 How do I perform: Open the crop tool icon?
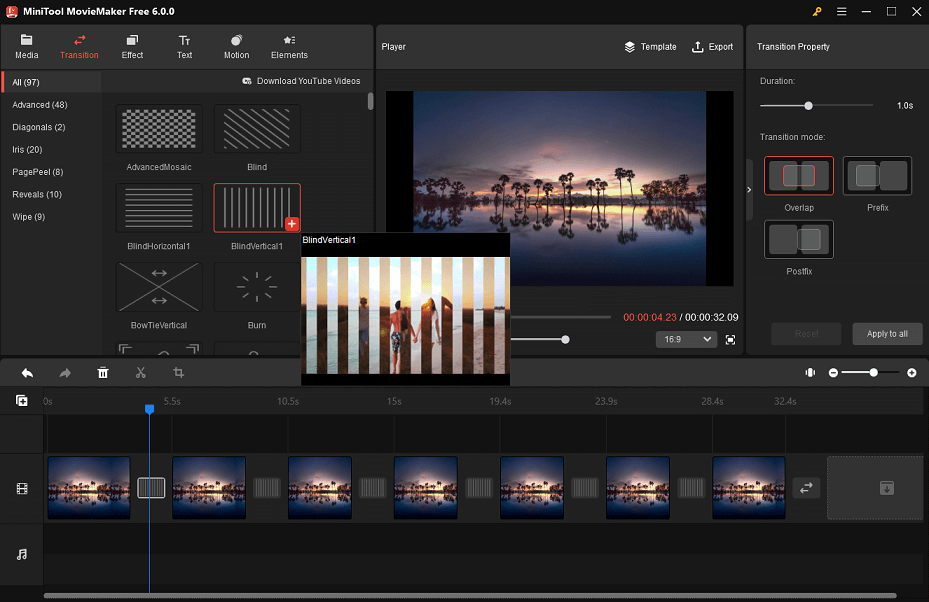pyautogui.click(x=178, y=372)
